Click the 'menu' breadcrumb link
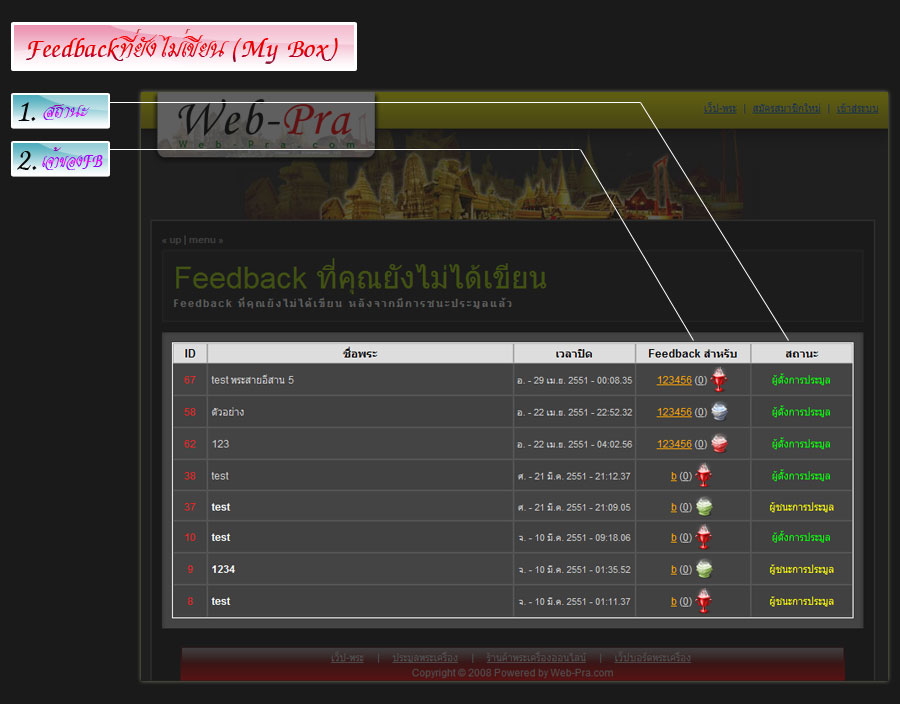Viewport: 900px width, 704px height. (202, 240)
